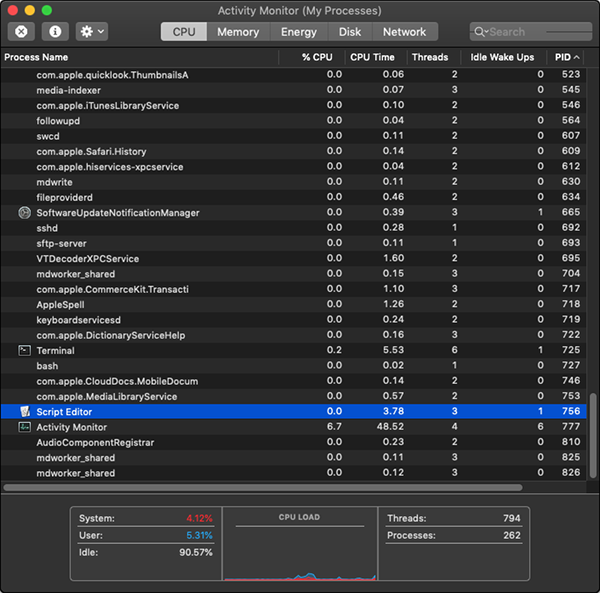
Task: Select the Terminal process name
Action: pos(55,350)
